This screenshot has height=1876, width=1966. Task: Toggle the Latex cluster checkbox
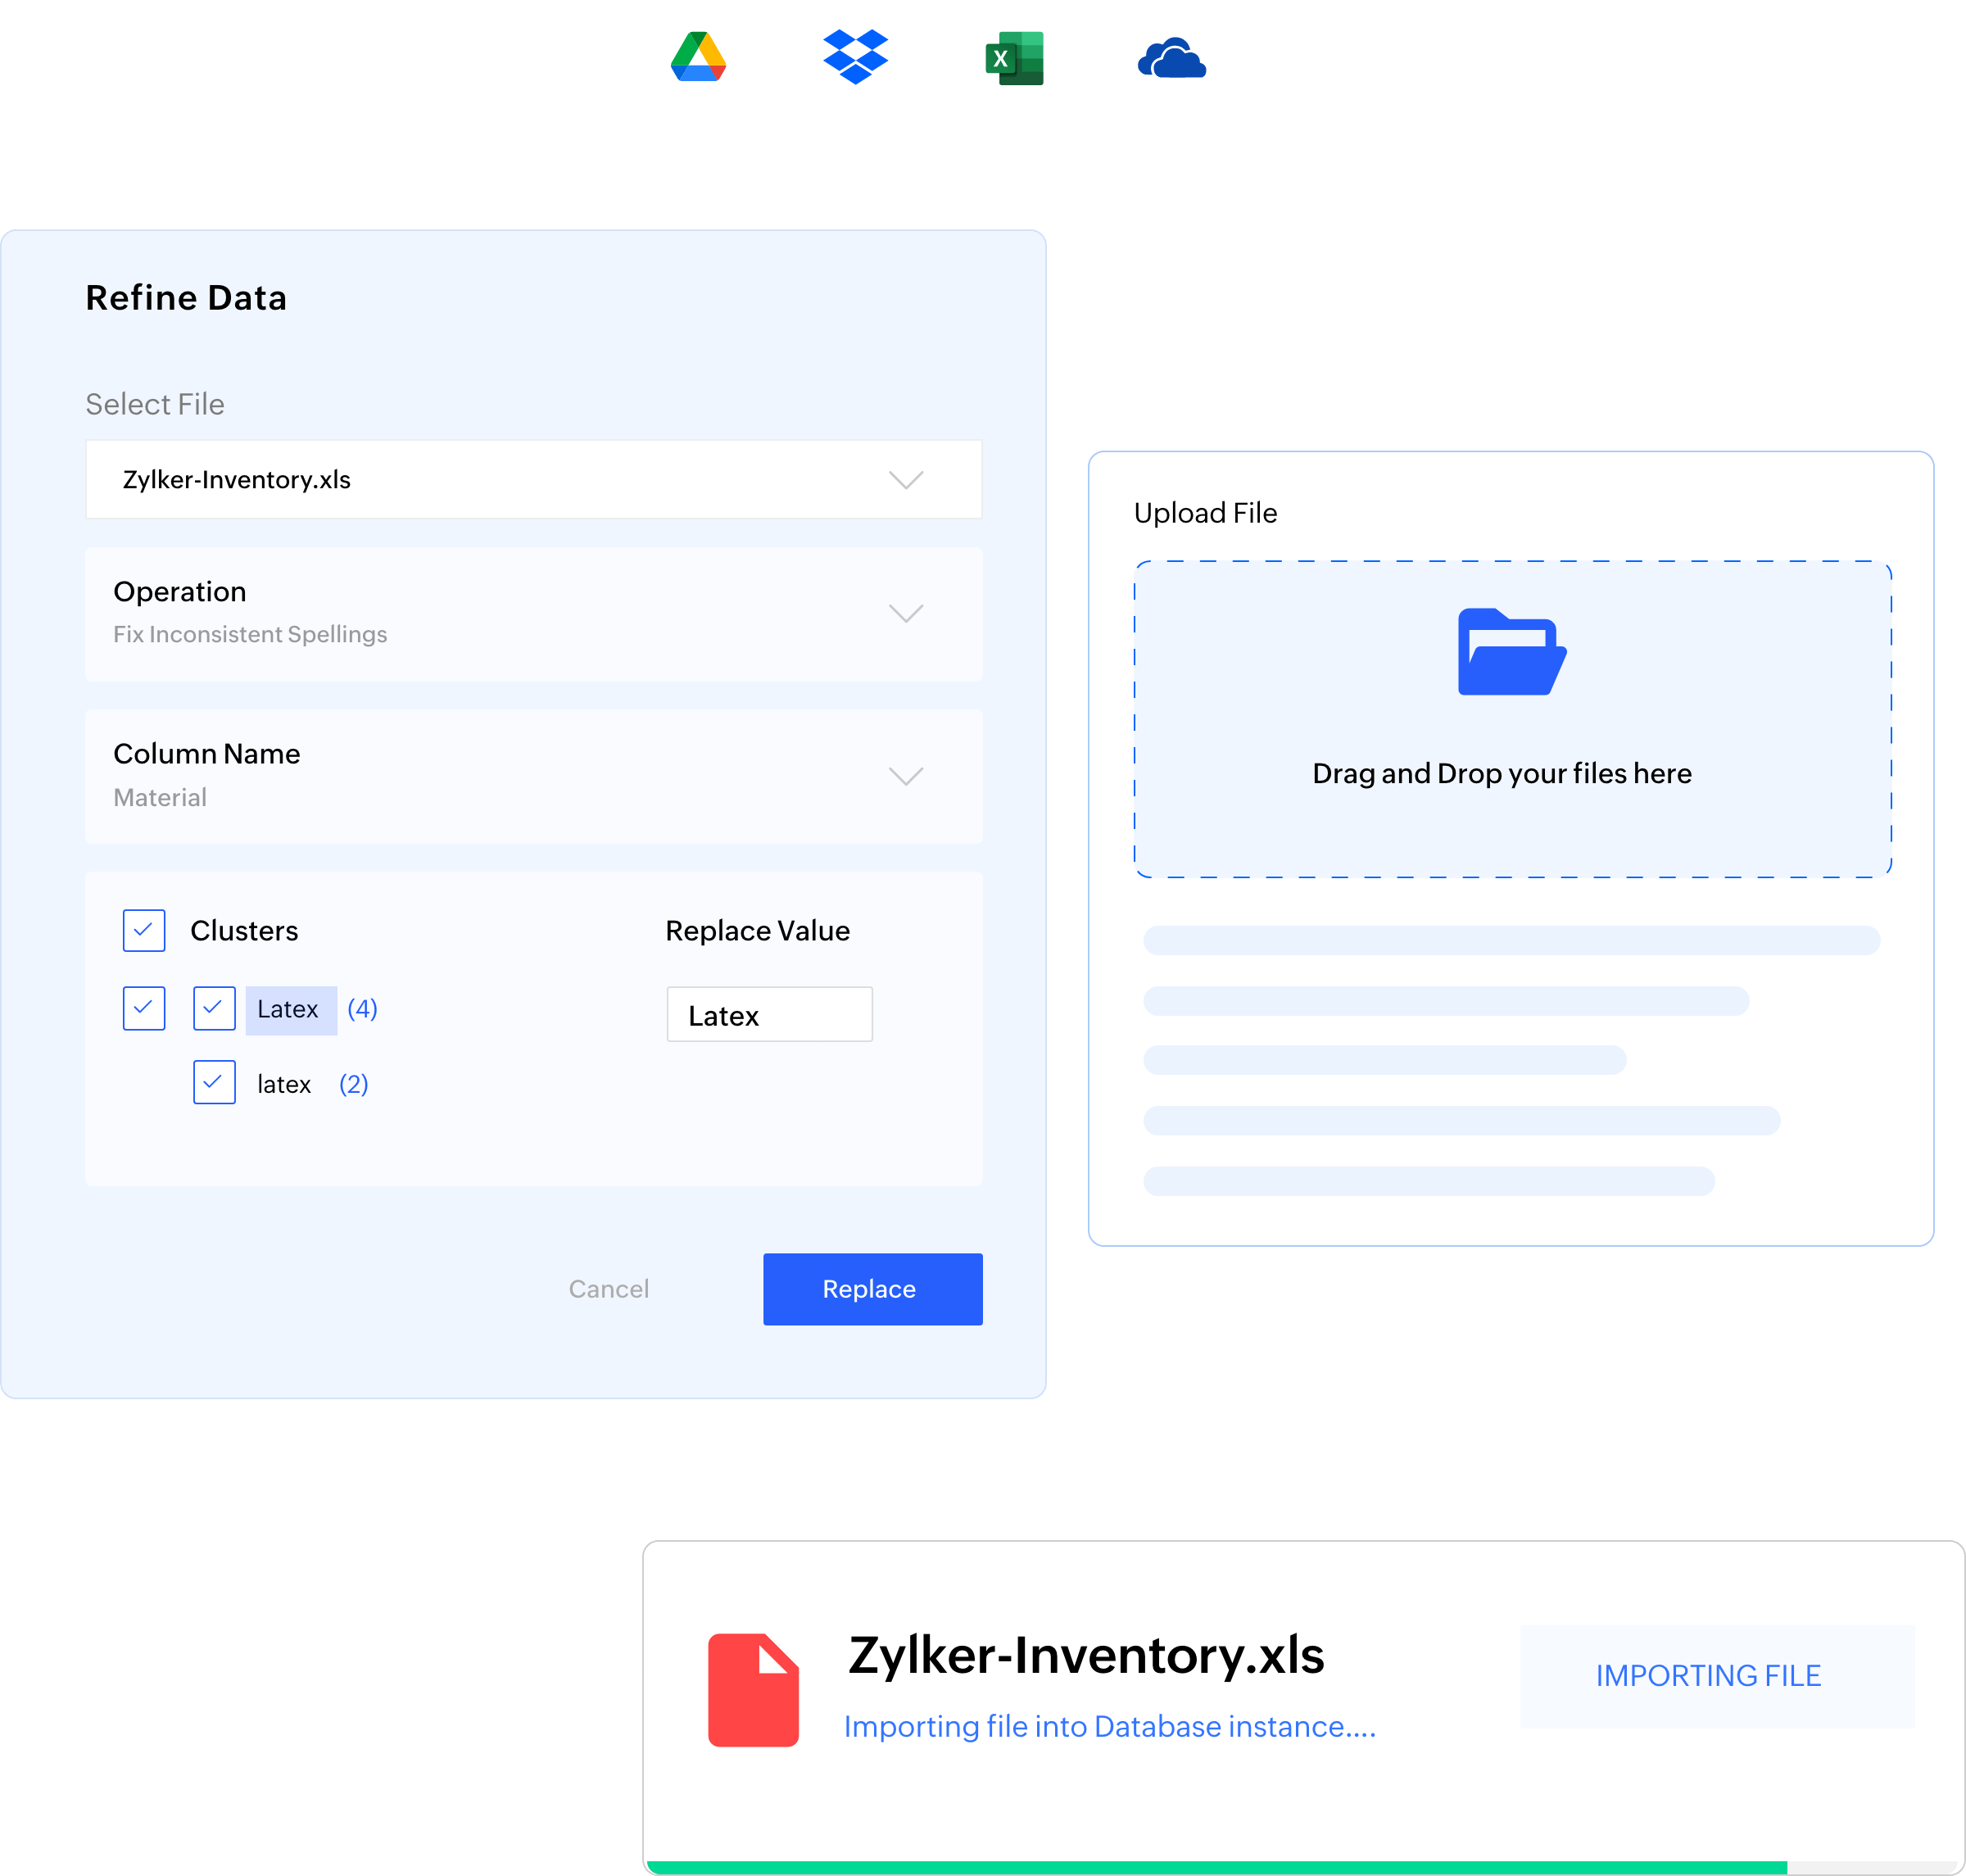[211, 1009]
